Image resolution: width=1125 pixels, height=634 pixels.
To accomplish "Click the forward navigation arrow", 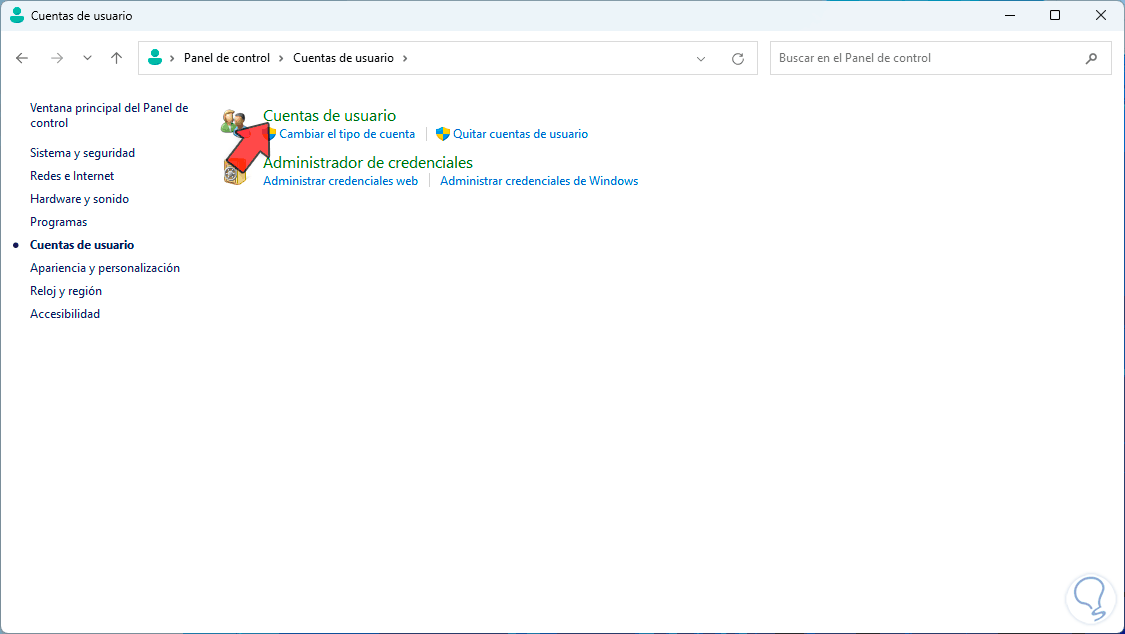I will click(57, 58).
